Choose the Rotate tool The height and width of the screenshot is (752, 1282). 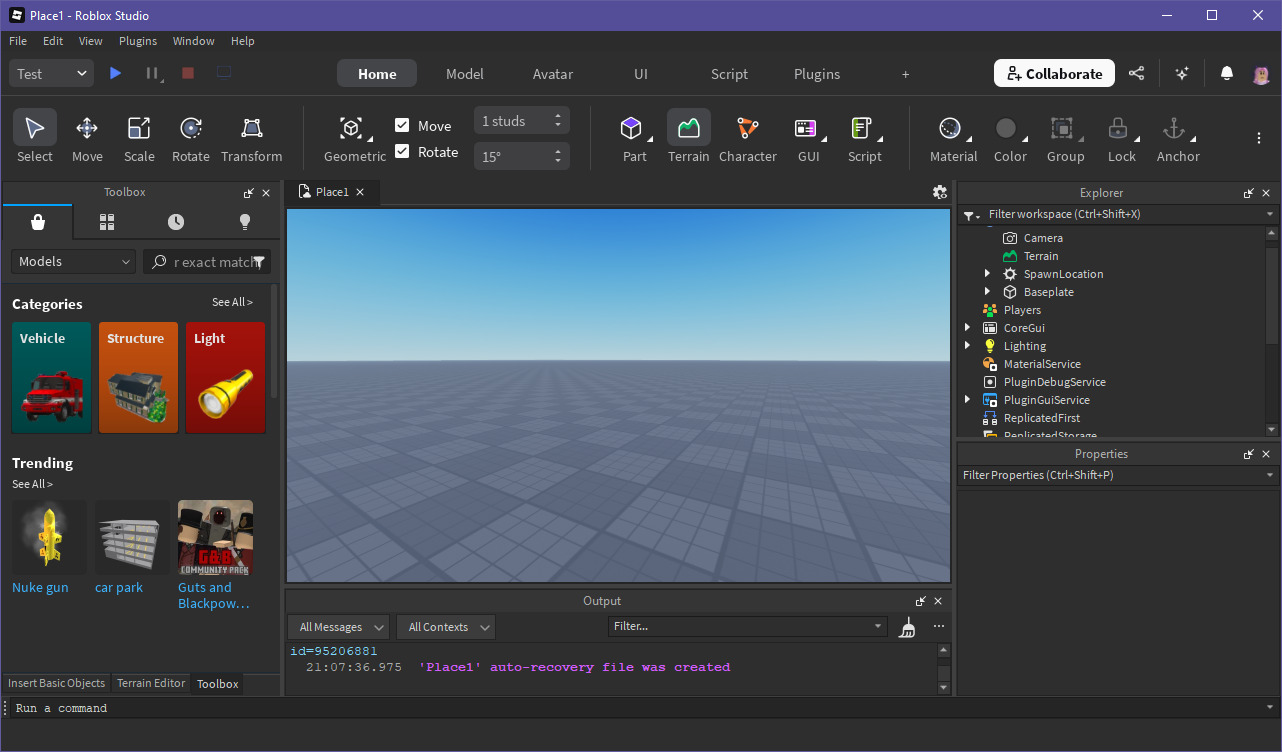pos(191,138)
